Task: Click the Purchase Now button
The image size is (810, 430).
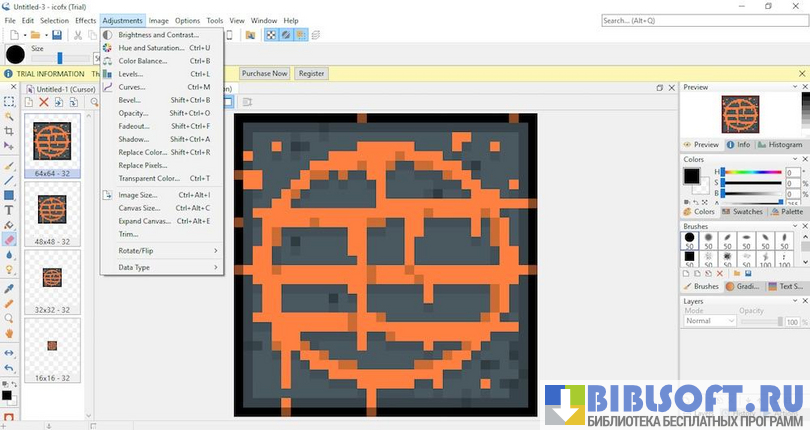Action: [x=264, y=73]
